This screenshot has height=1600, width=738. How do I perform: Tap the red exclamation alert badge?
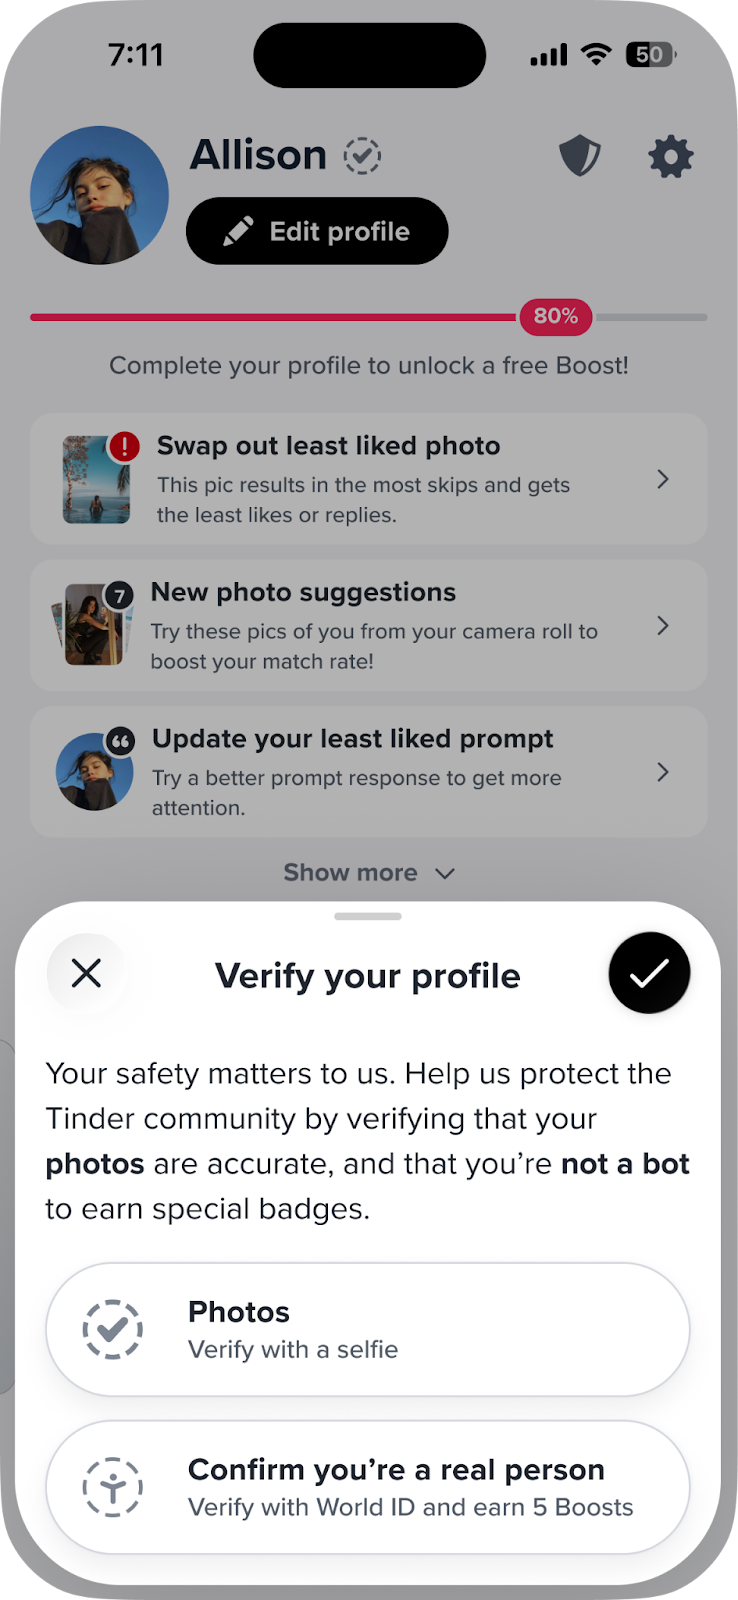click(124, 446)
